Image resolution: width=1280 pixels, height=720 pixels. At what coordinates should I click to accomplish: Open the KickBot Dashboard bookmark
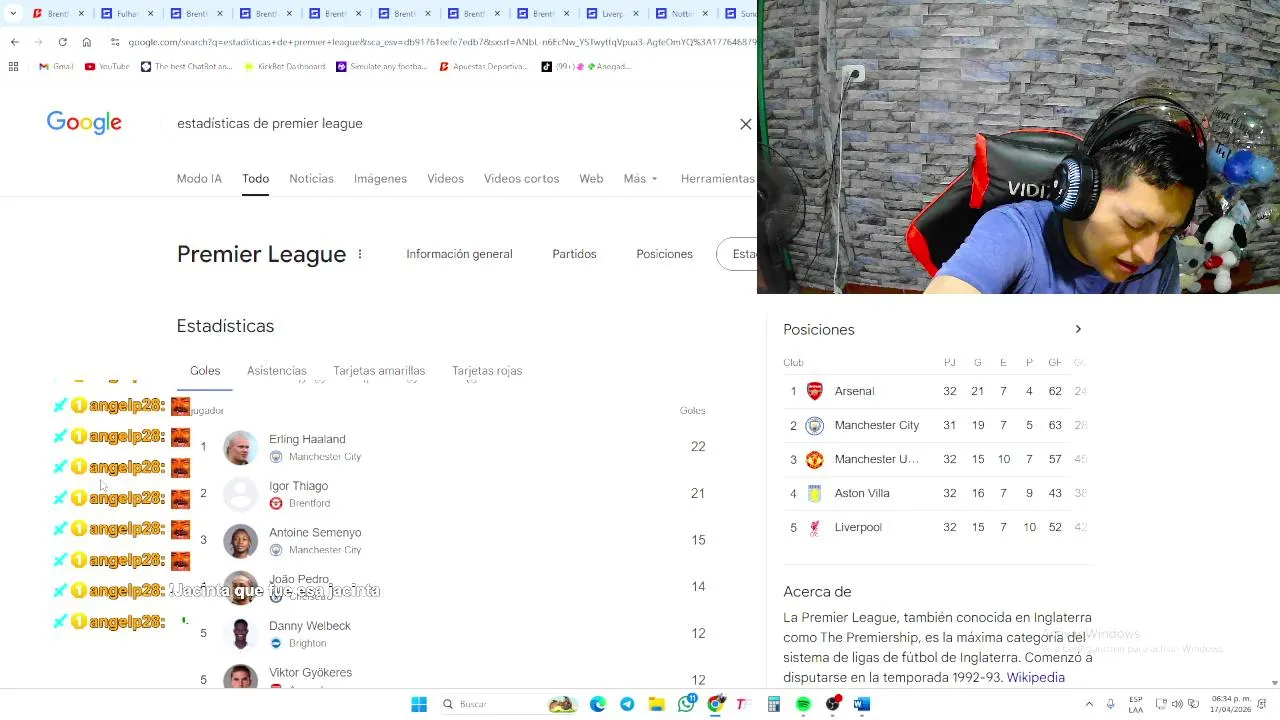tap(284, 67)
